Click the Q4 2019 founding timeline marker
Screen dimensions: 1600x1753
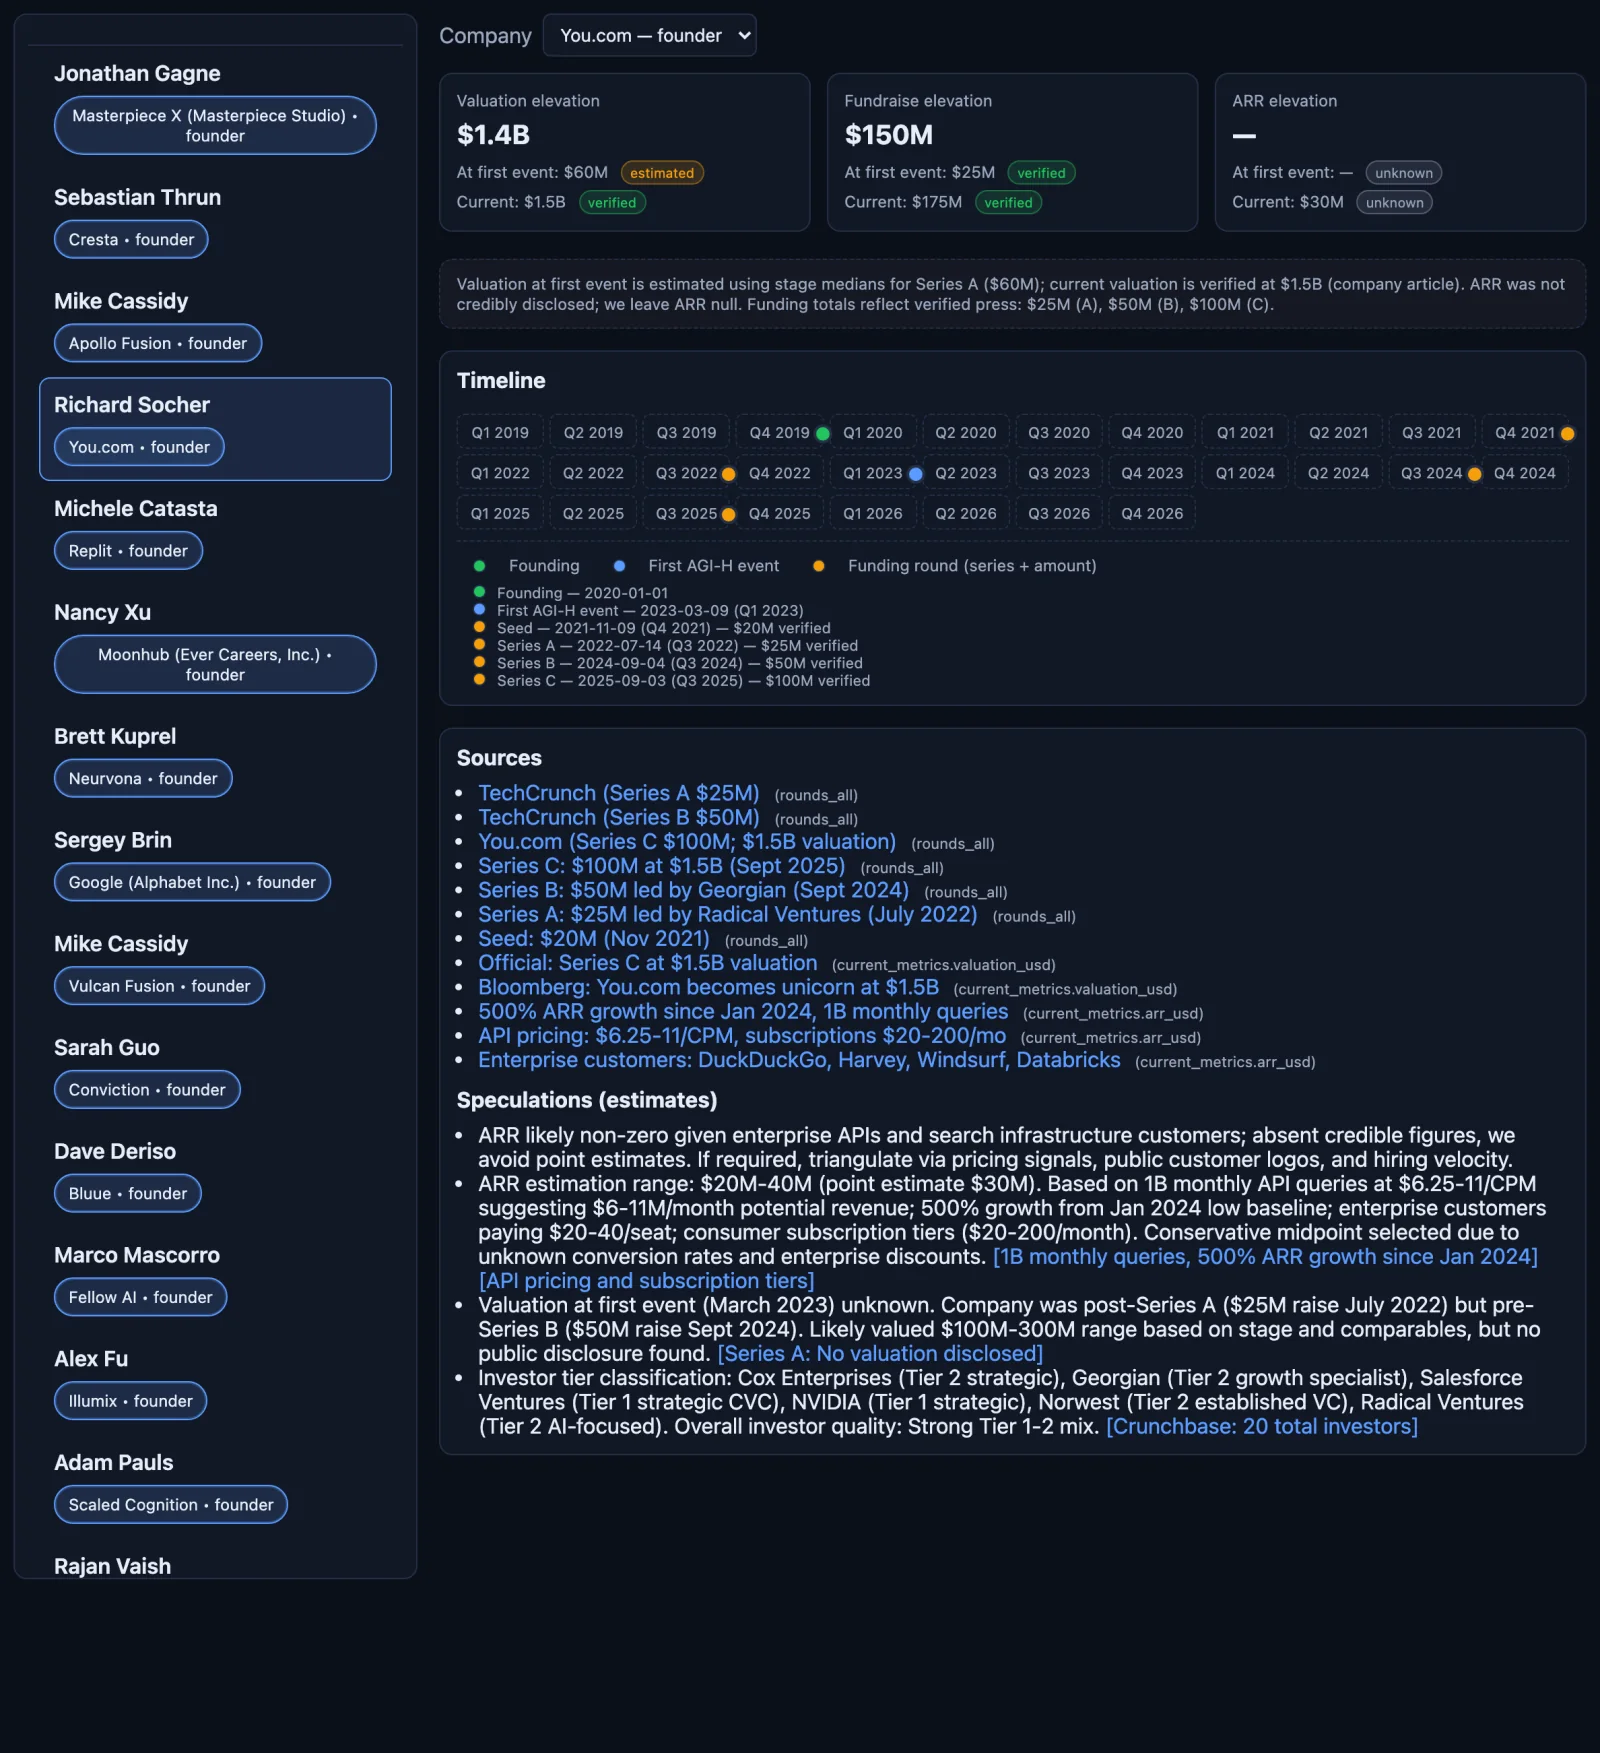(822, 434)
